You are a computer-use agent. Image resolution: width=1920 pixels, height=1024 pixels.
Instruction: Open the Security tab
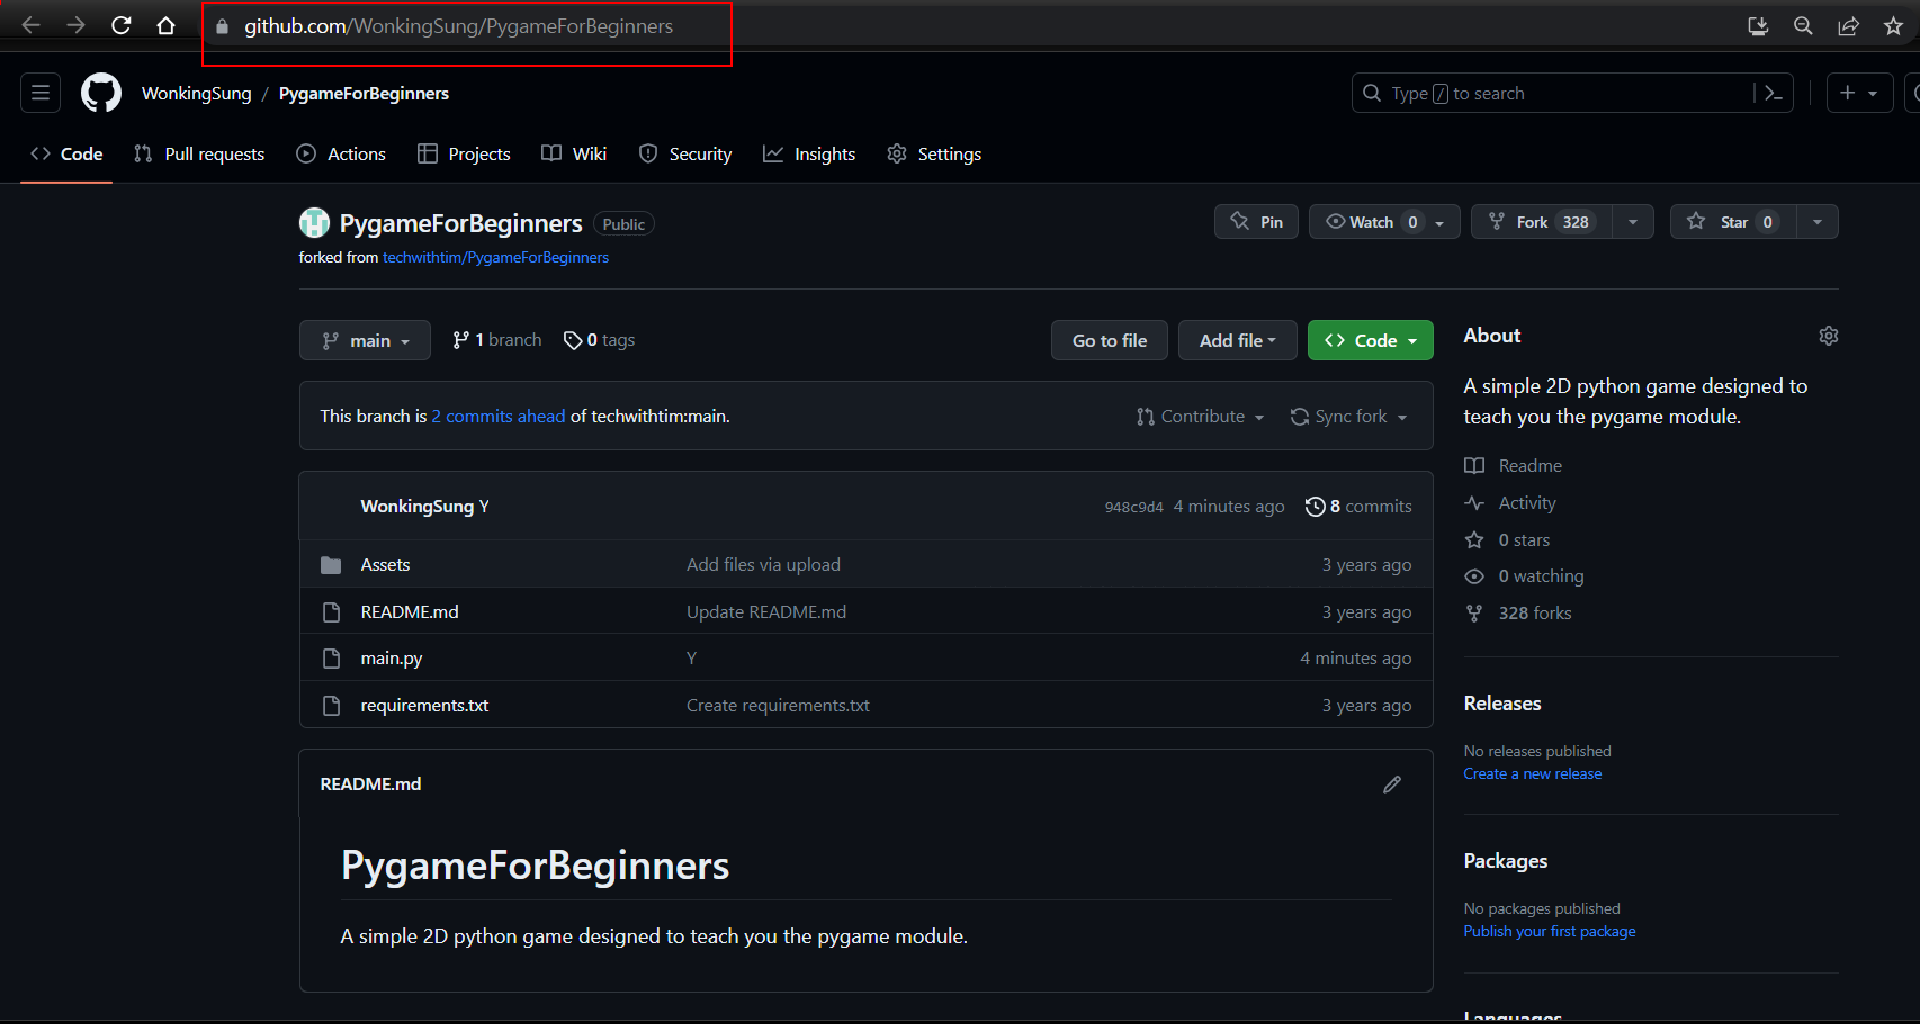pos(685,154)
